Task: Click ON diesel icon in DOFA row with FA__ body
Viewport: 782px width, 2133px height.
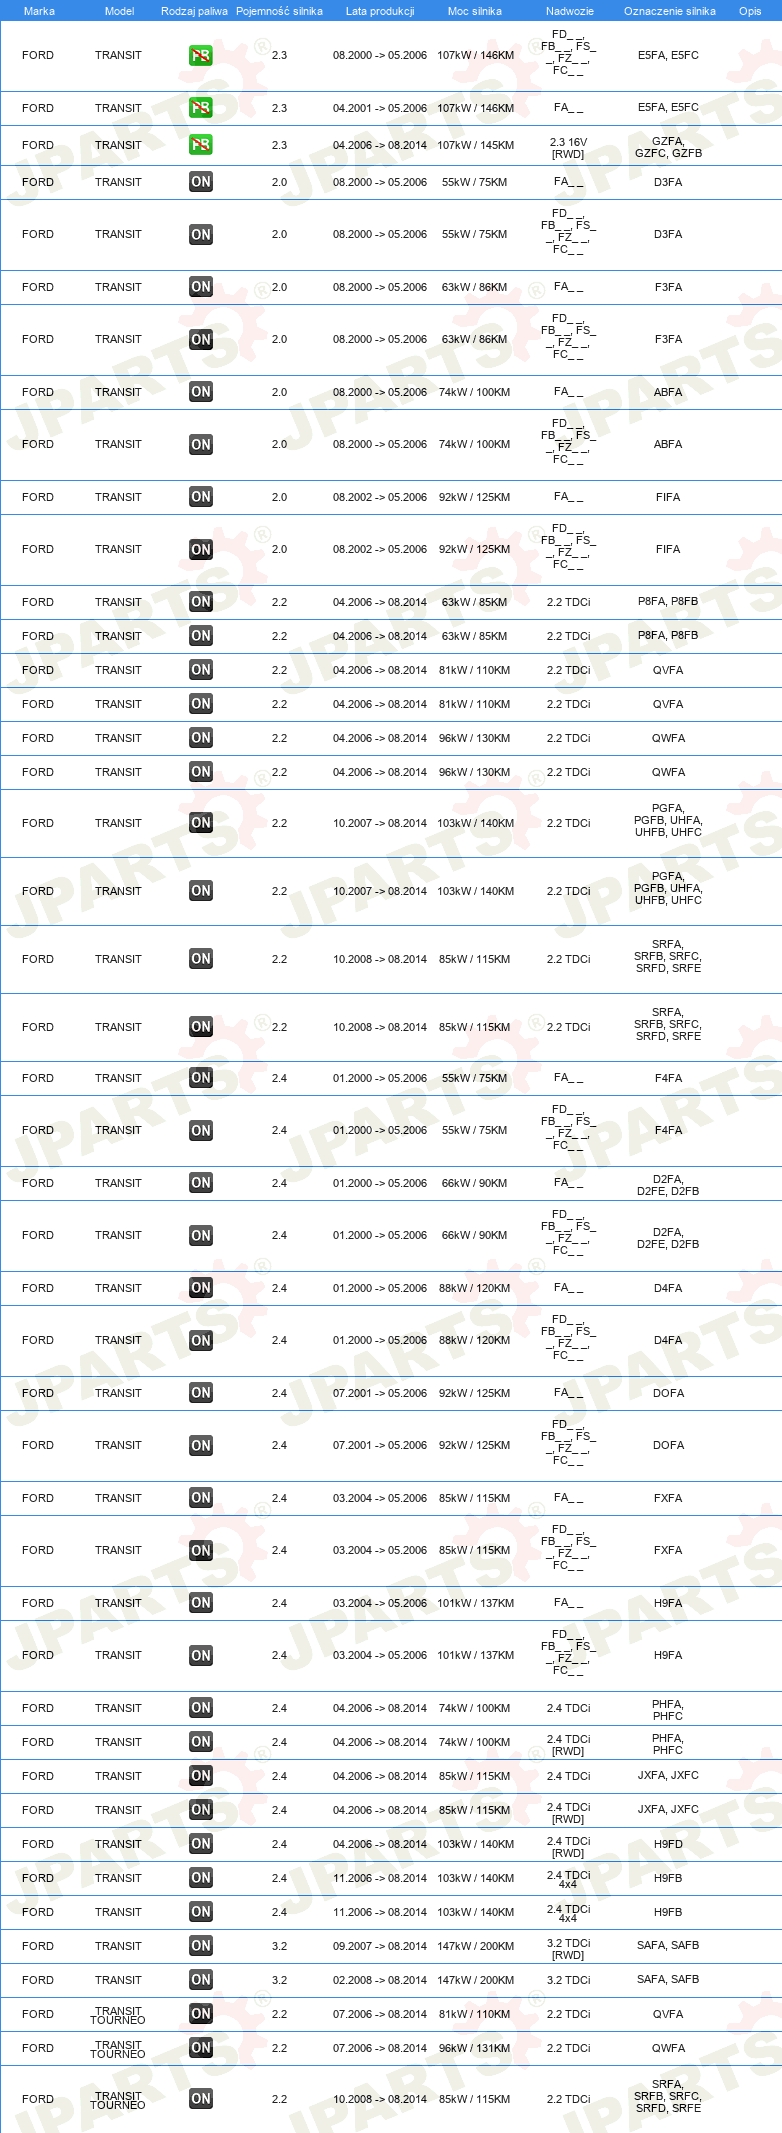Action: click(201, 1393)
